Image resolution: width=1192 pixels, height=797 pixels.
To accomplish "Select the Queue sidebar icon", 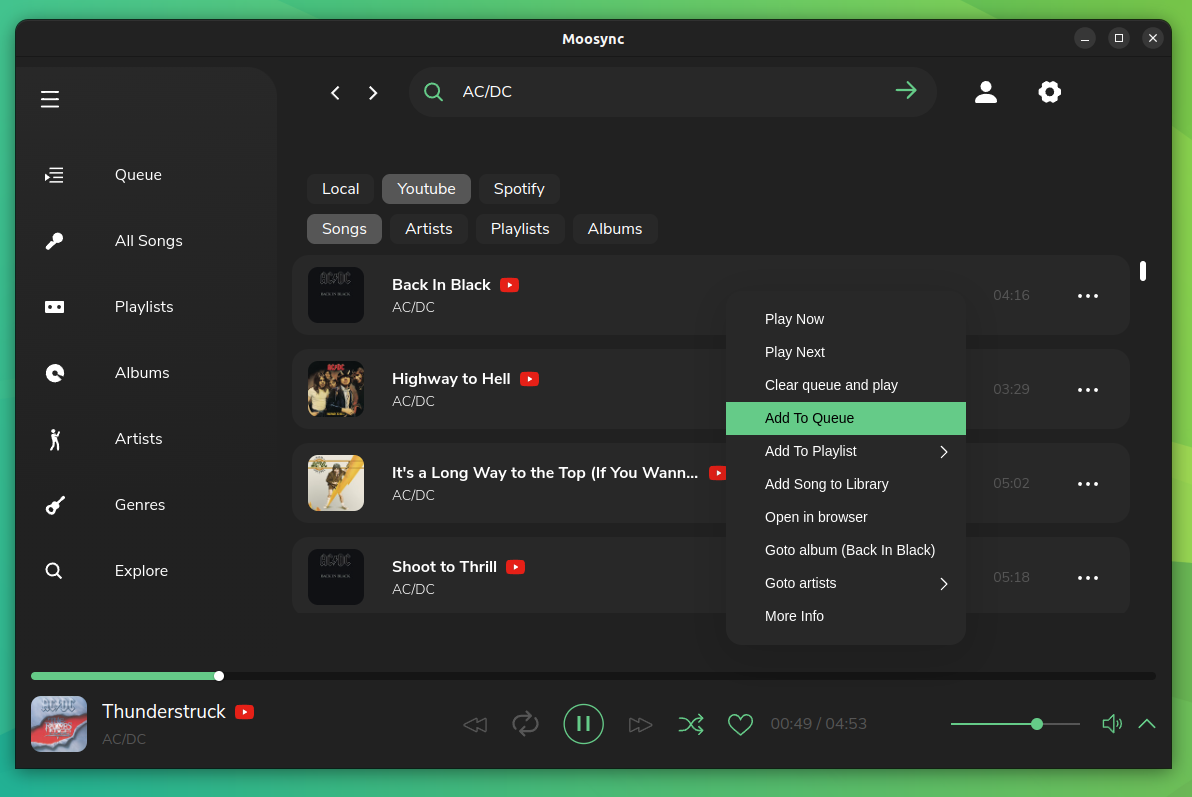I will point(54,174).
